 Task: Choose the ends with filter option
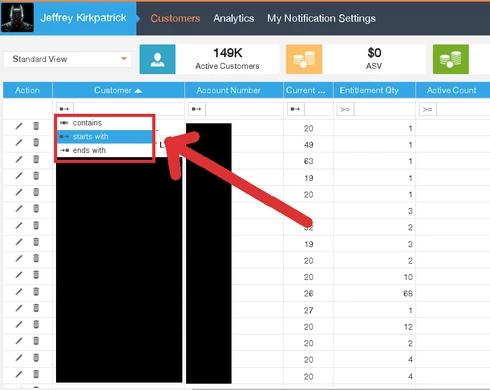104,150
